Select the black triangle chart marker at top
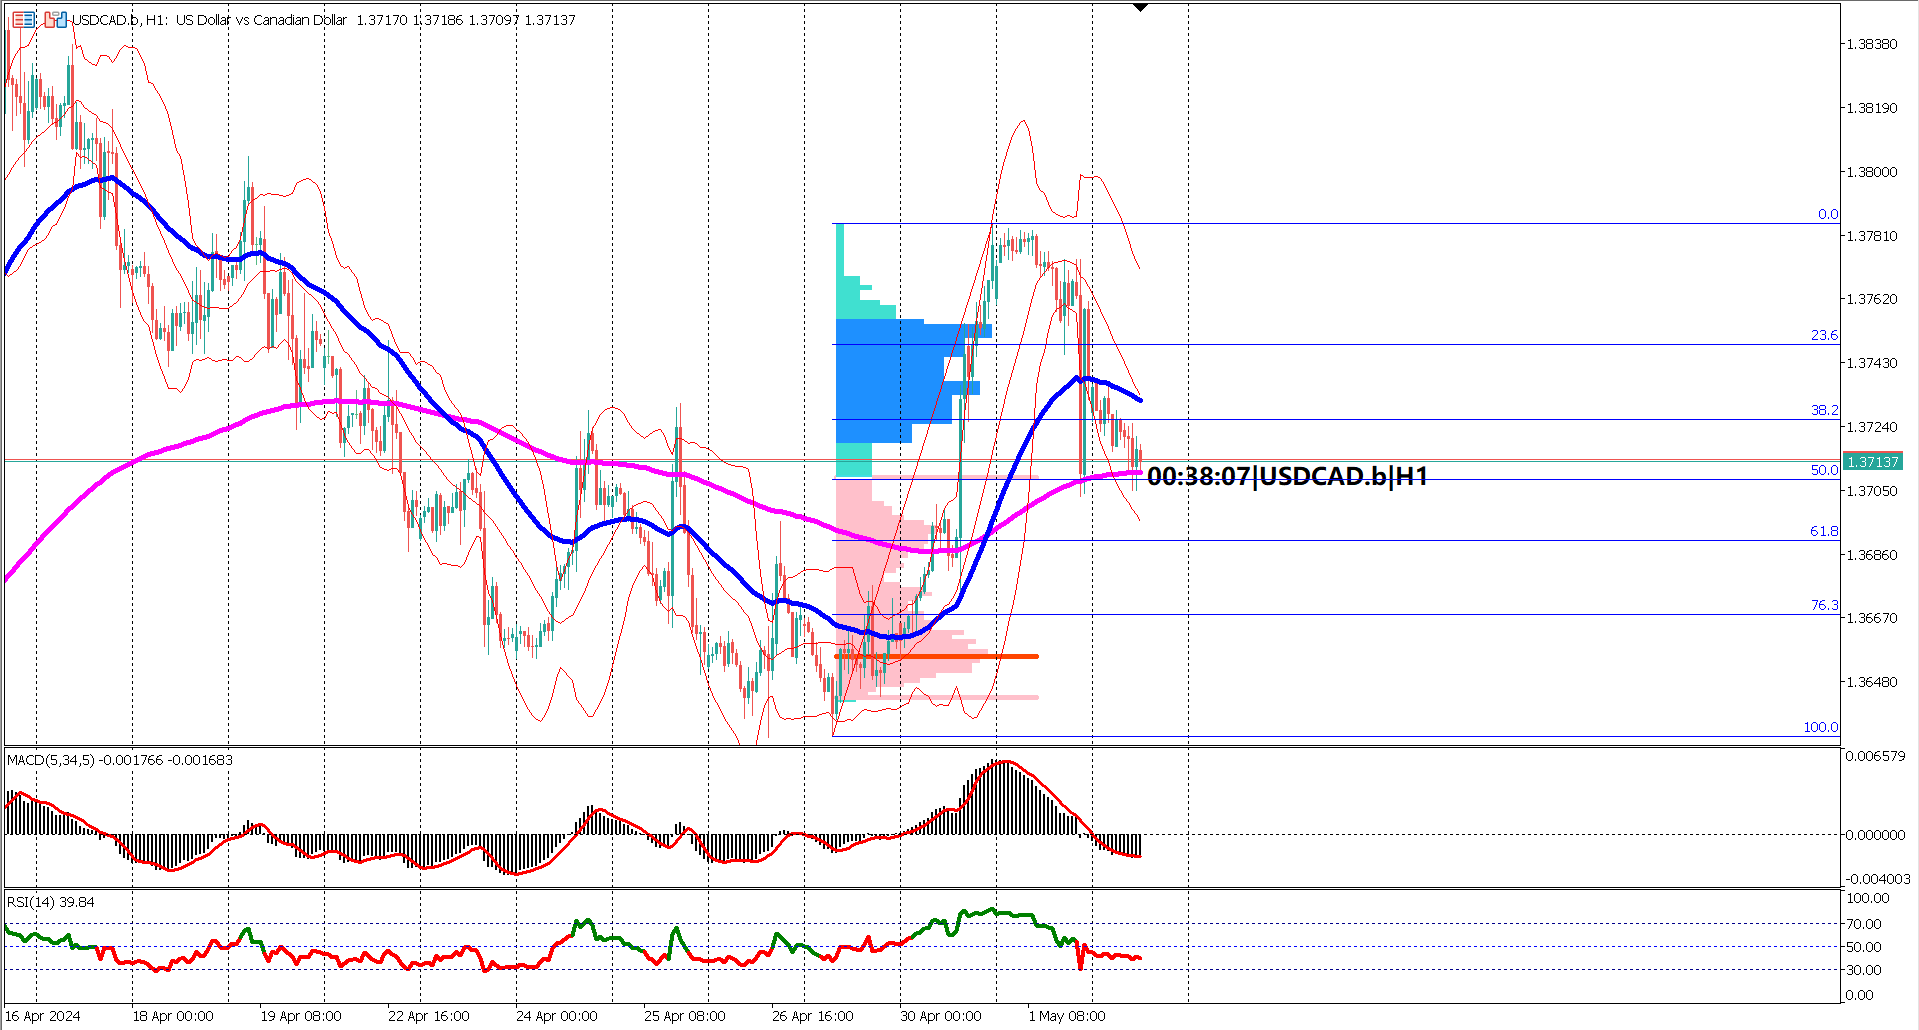This screenshot has height=1030, width=1919. pos(1140,7)
